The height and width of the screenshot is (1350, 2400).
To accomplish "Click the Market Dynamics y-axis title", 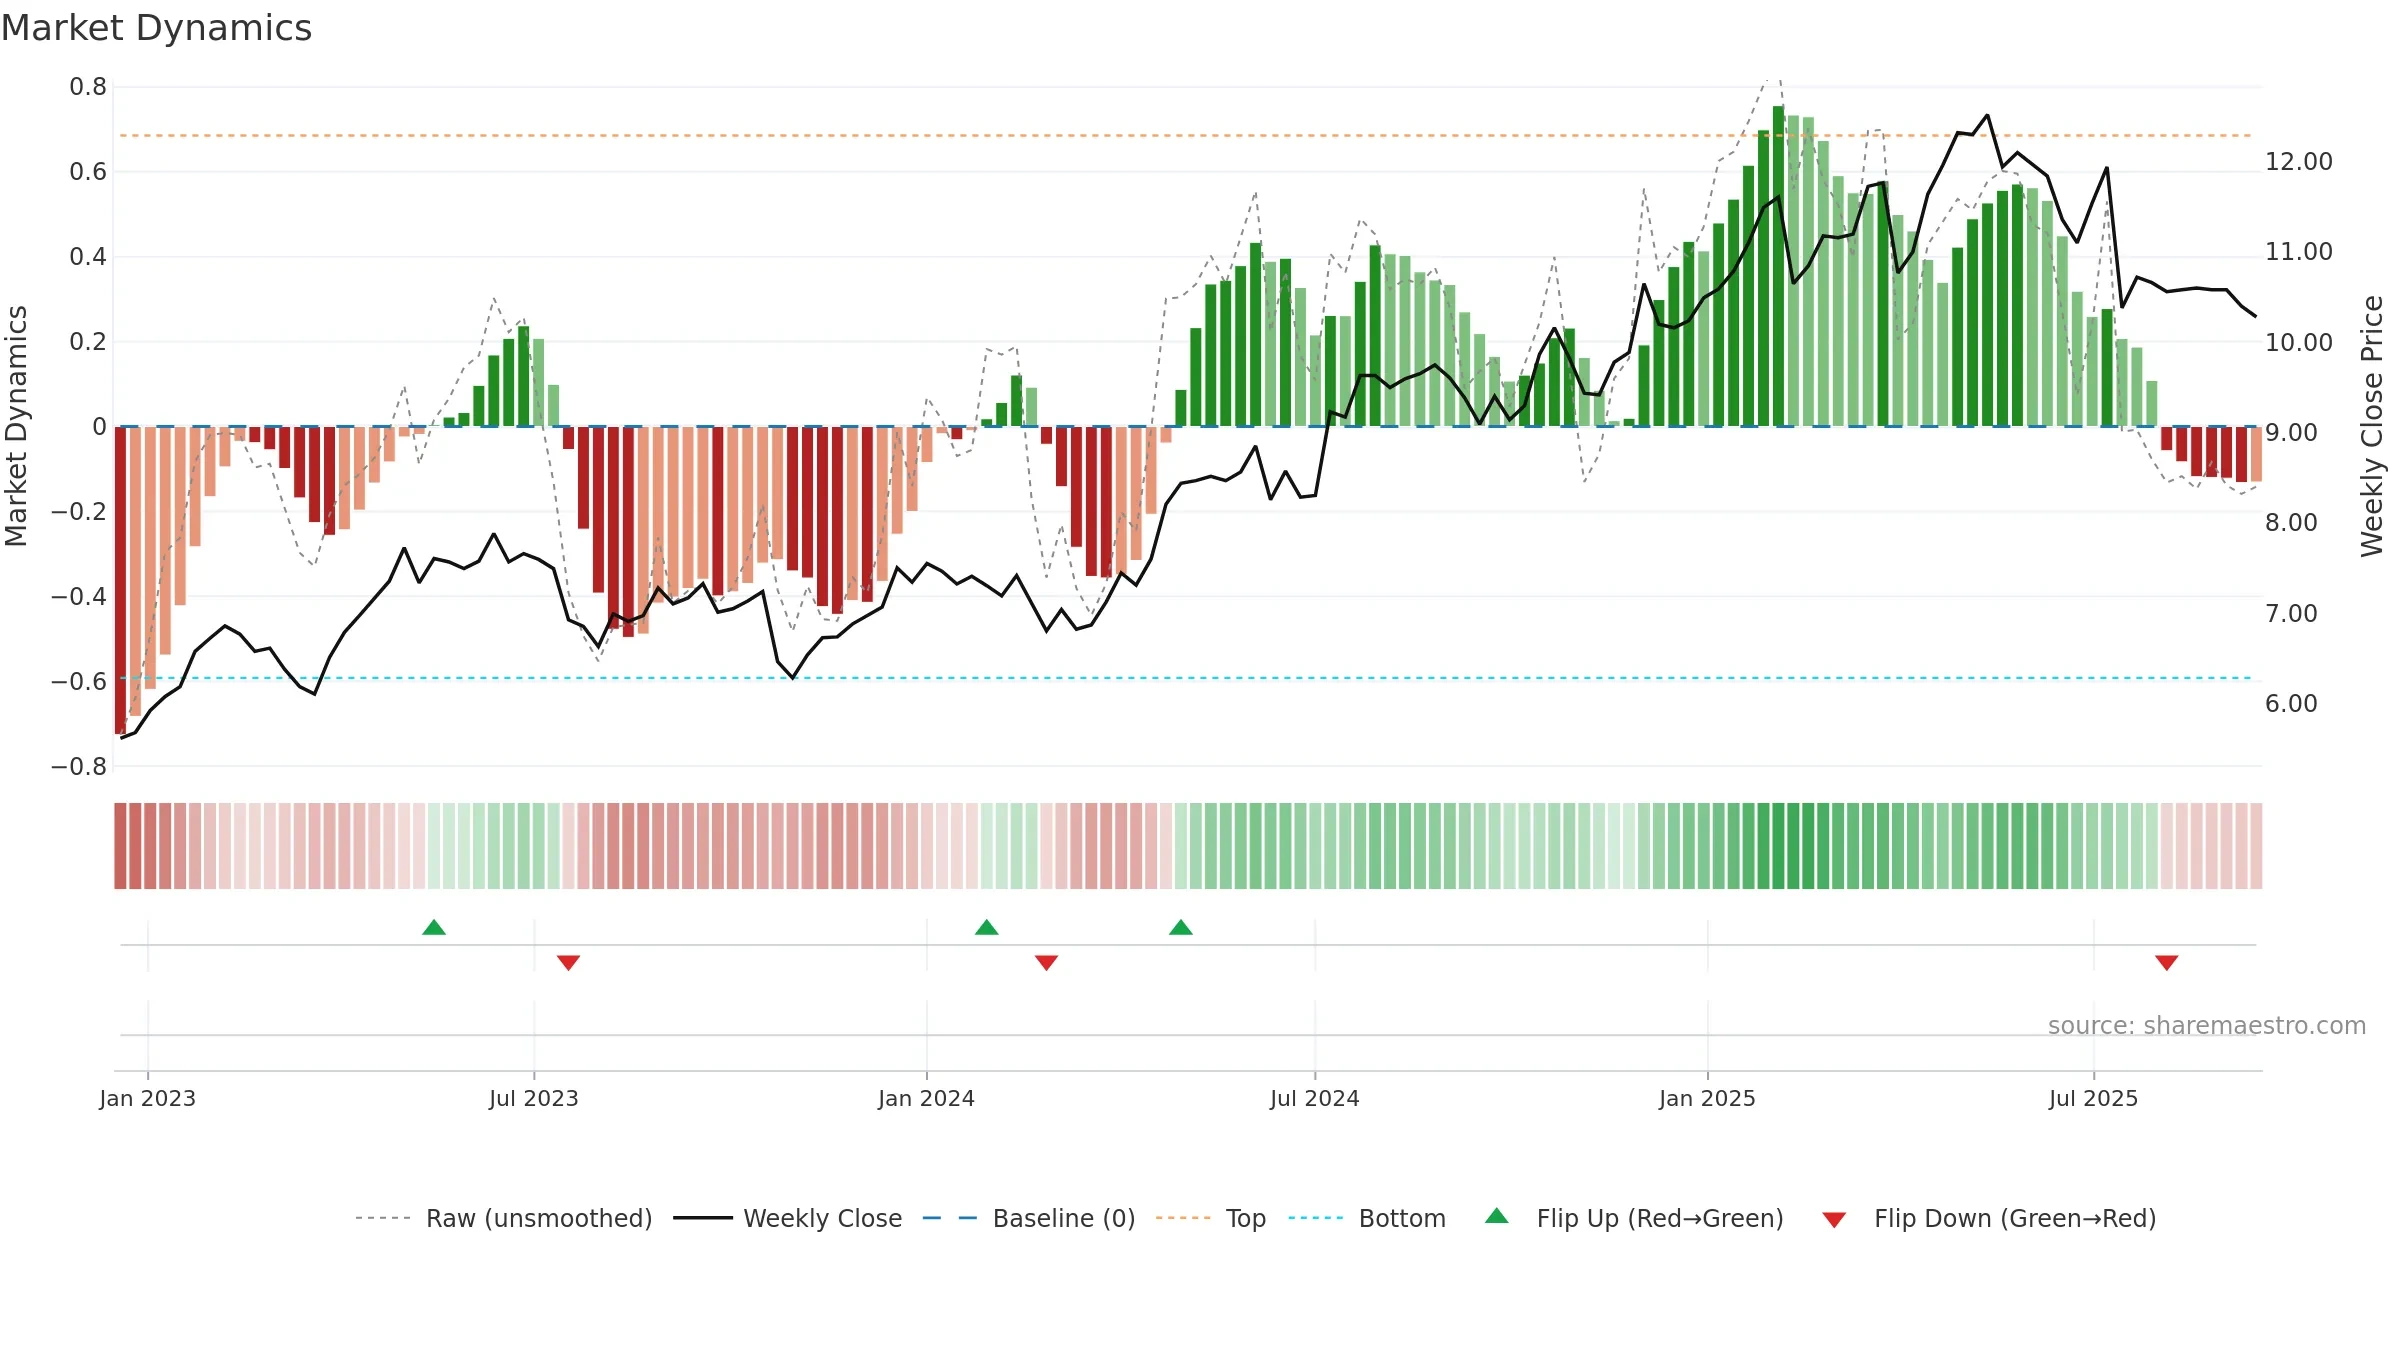I will (16, 426).
